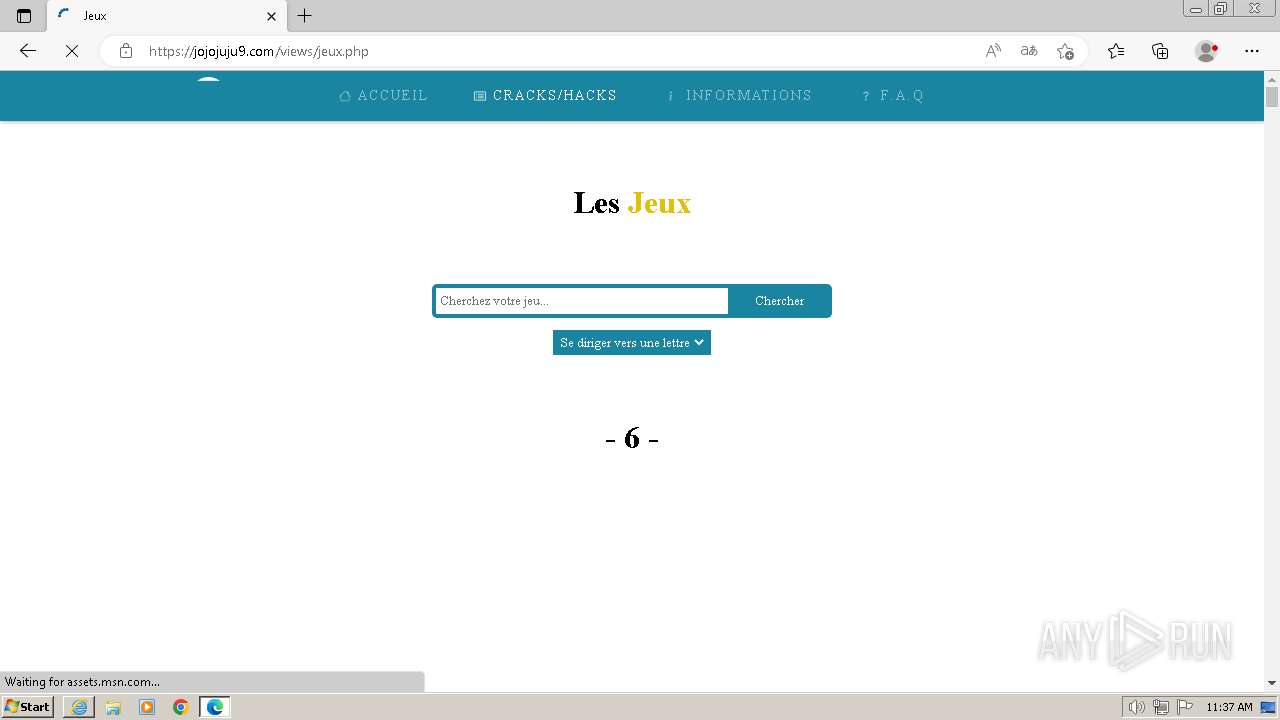Close the Jeux tab
This screenshot has width=1280, height=720.
coord(271,16)
